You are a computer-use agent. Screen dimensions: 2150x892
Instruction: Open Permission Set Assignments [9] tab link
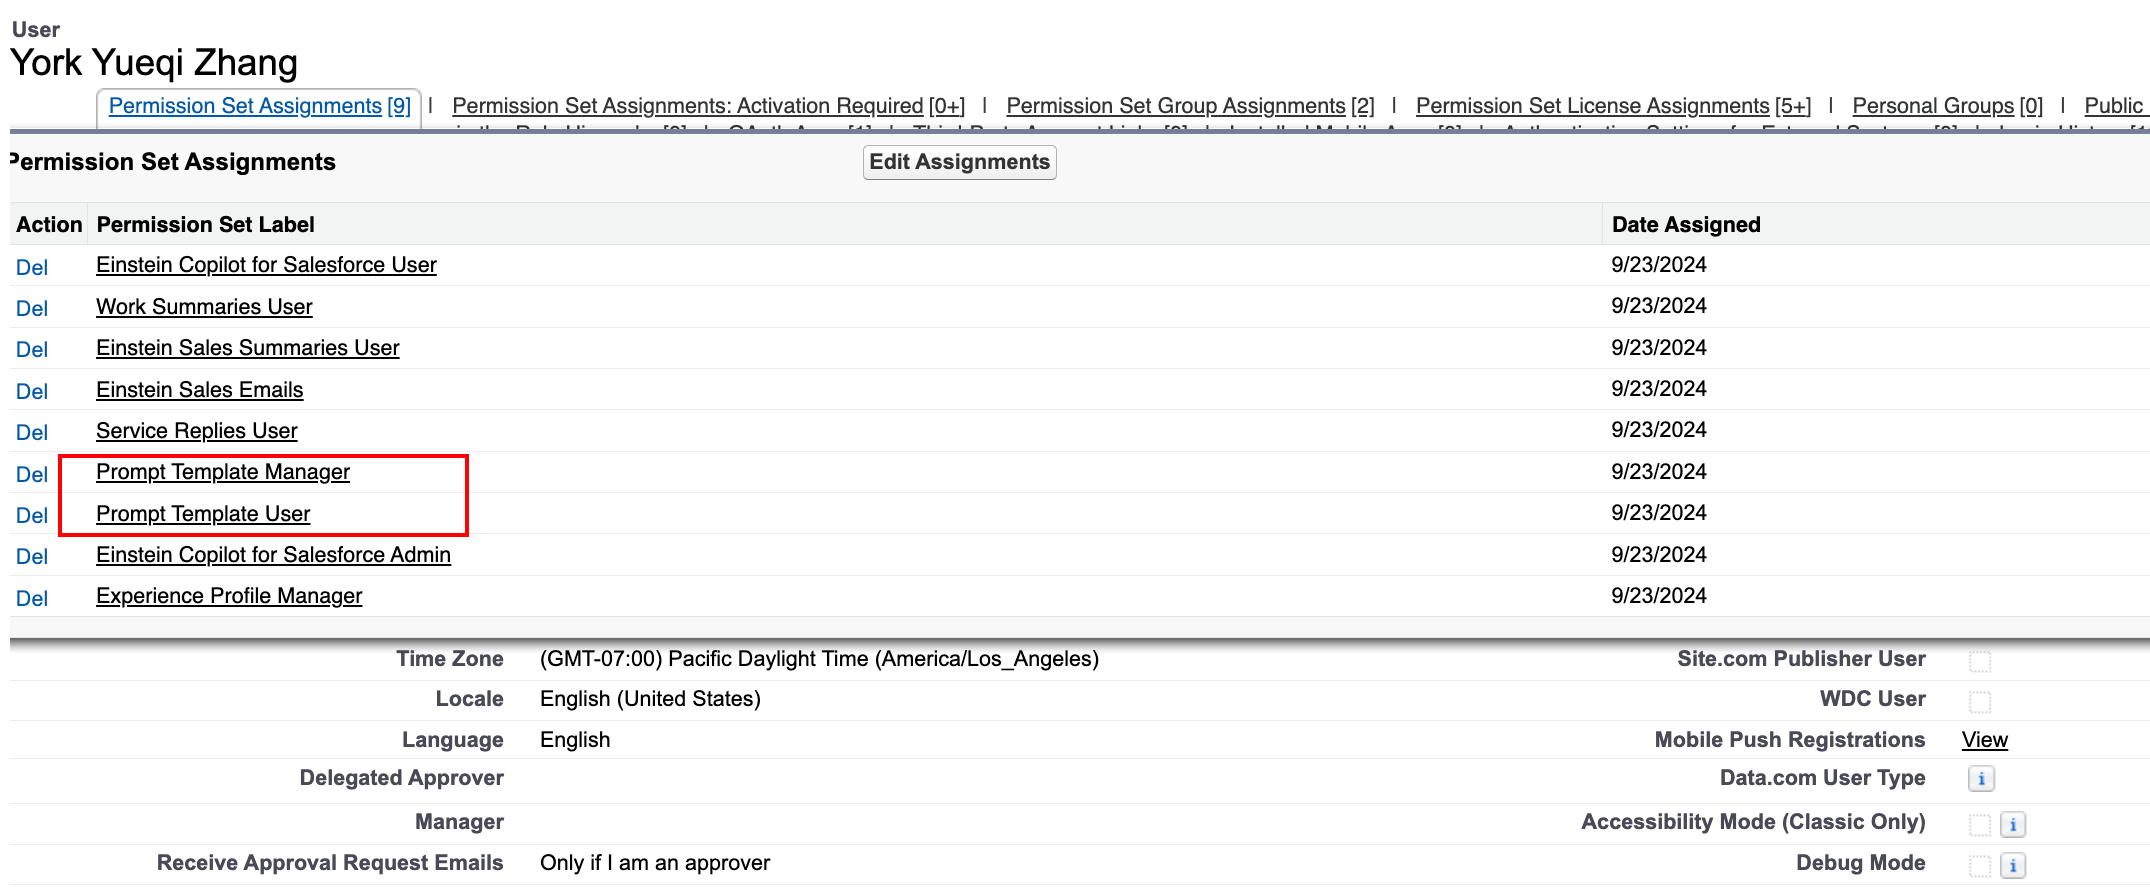260,106
